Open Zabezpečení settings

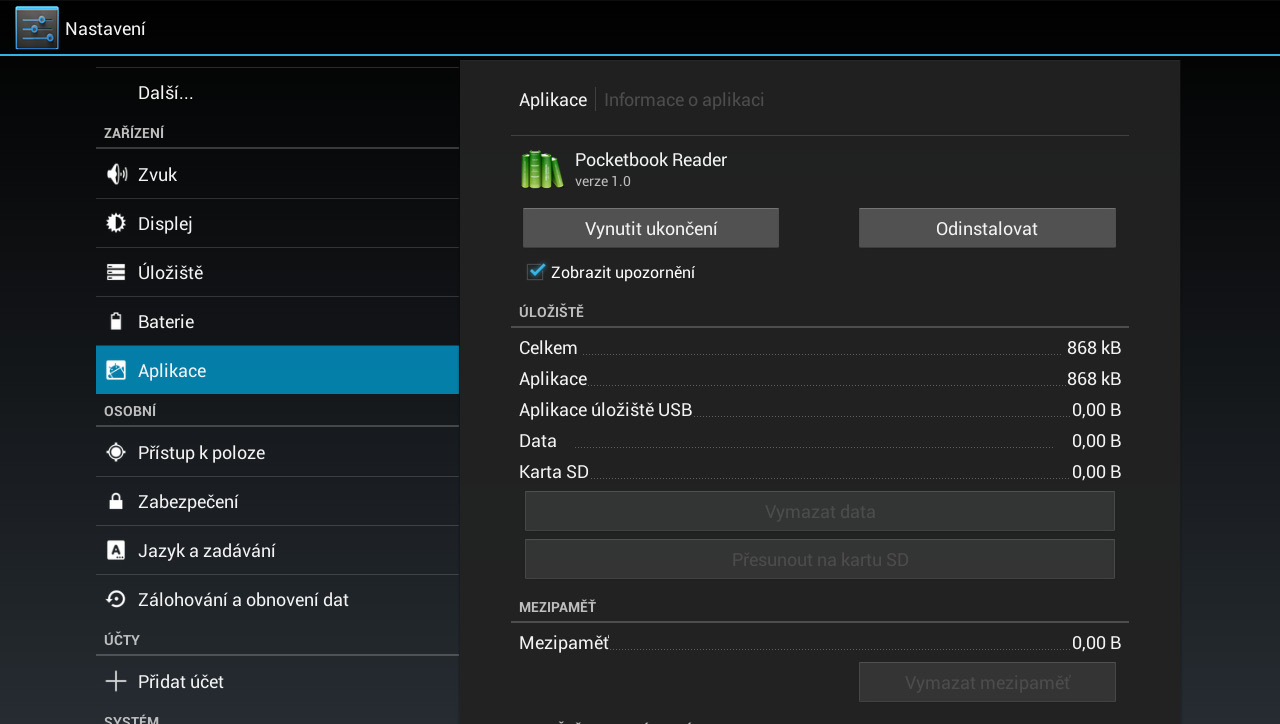pos(277,501)
